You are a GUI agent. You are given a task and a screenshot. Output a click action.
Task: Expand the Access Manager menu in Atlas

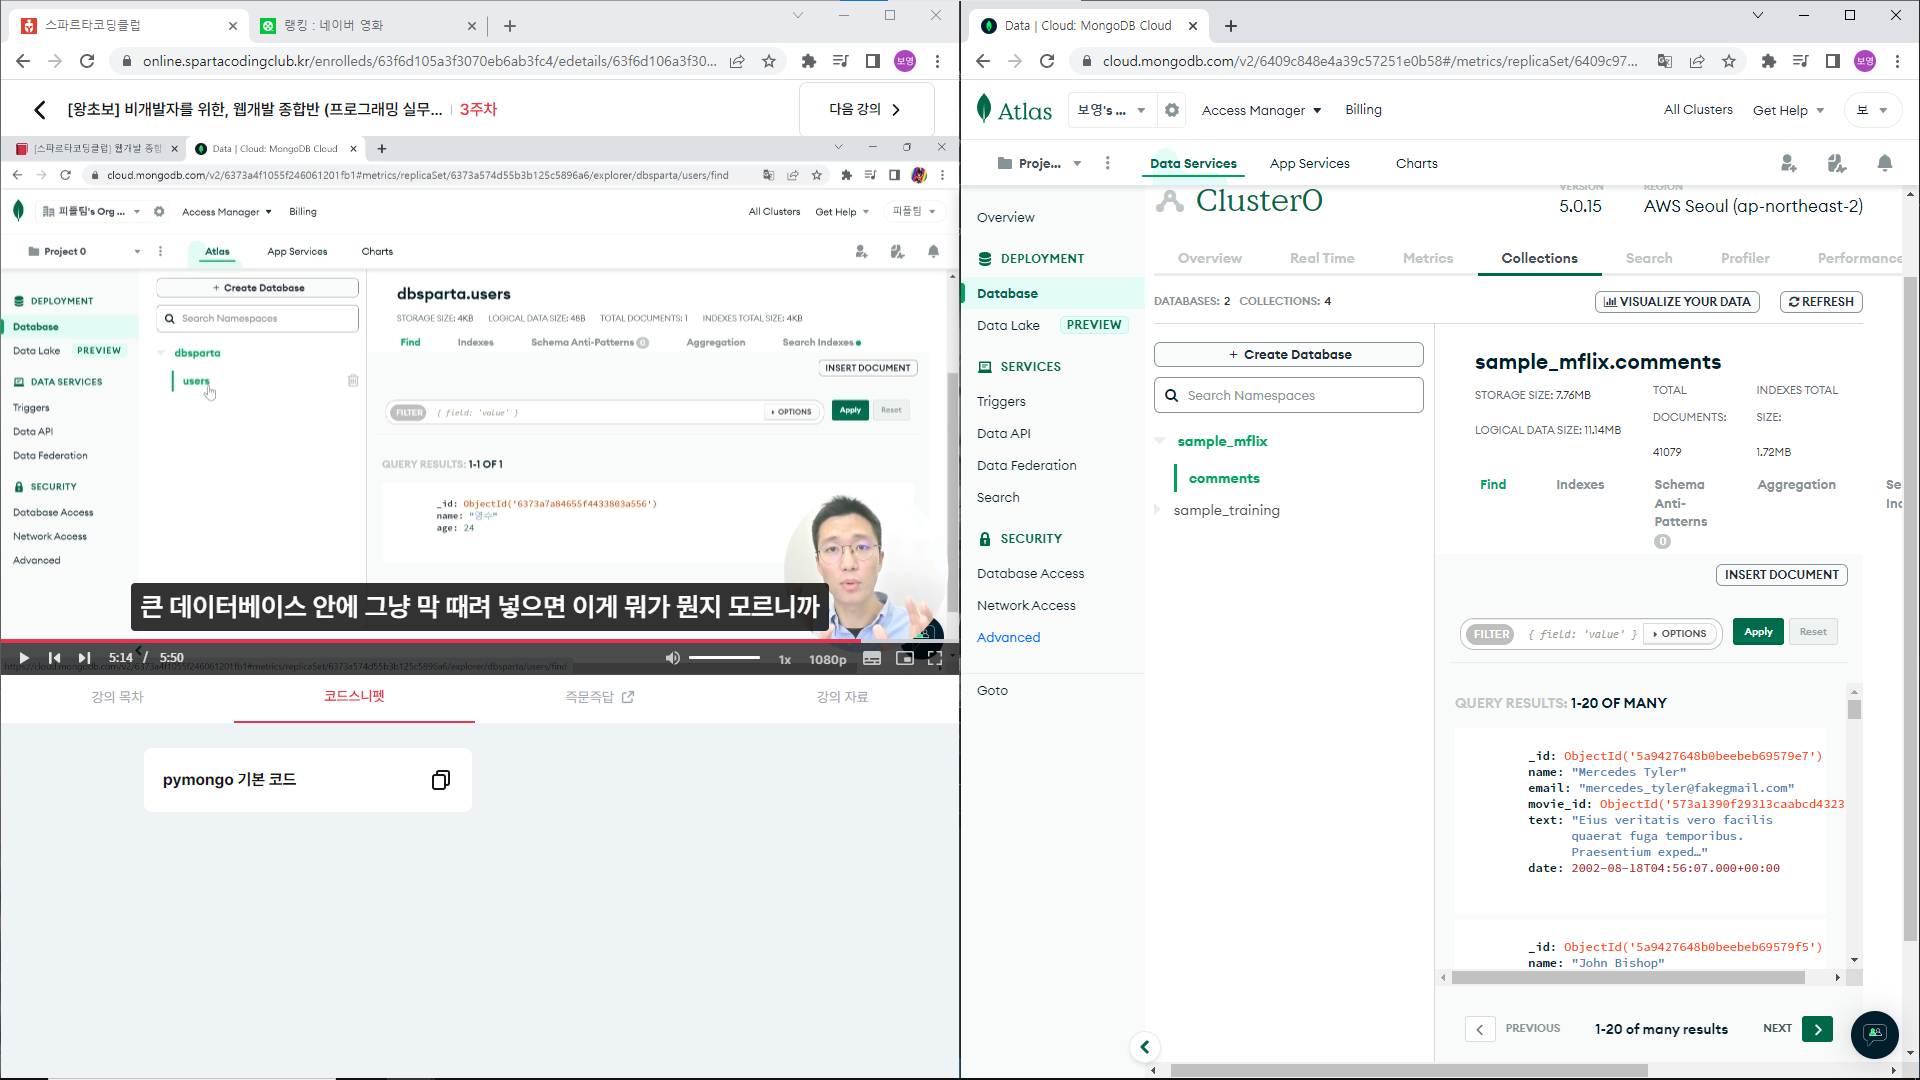[x=1262, y=110]
